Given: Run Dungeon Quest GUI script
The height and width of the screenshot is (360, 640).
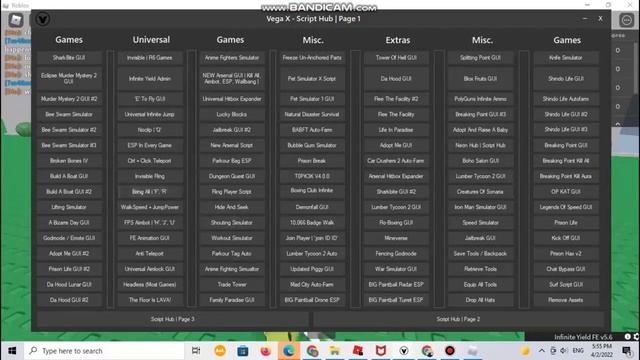Looking at the screenshot, I should [231, 176].
